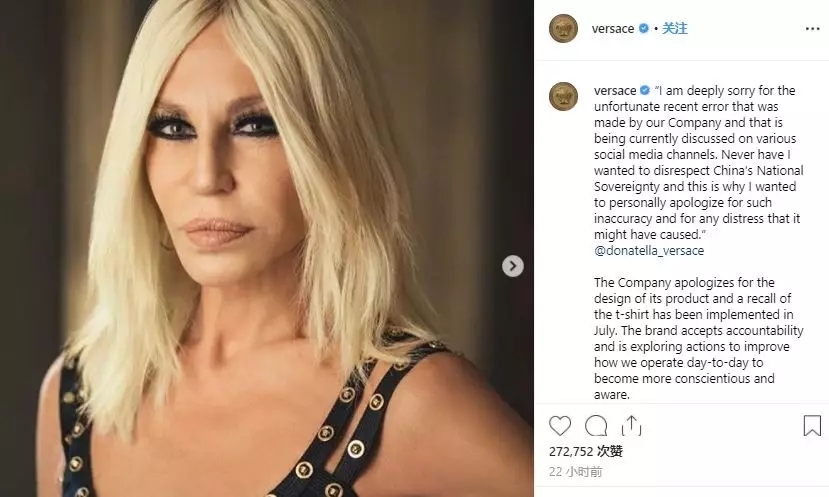Go to the next photo with the arrow button

click(x=512, y=266)
